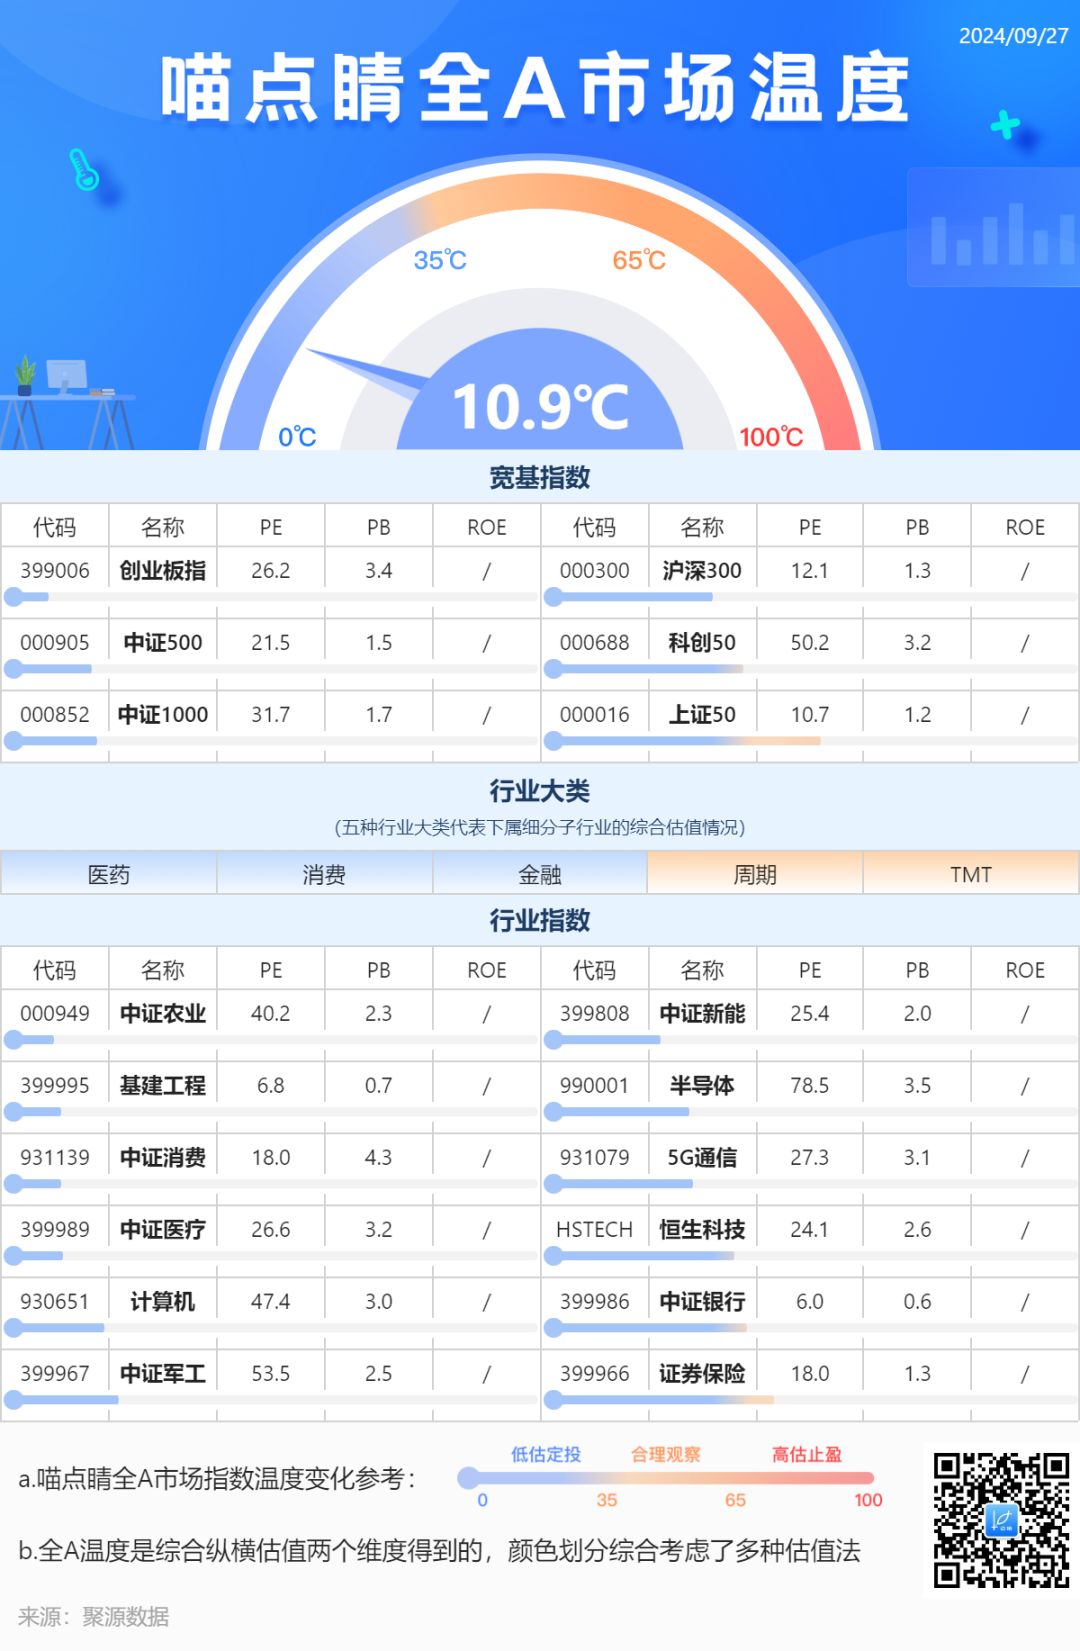
Task: Click PE value 6.0 for 中证银行
Action: click(810, 1301)
